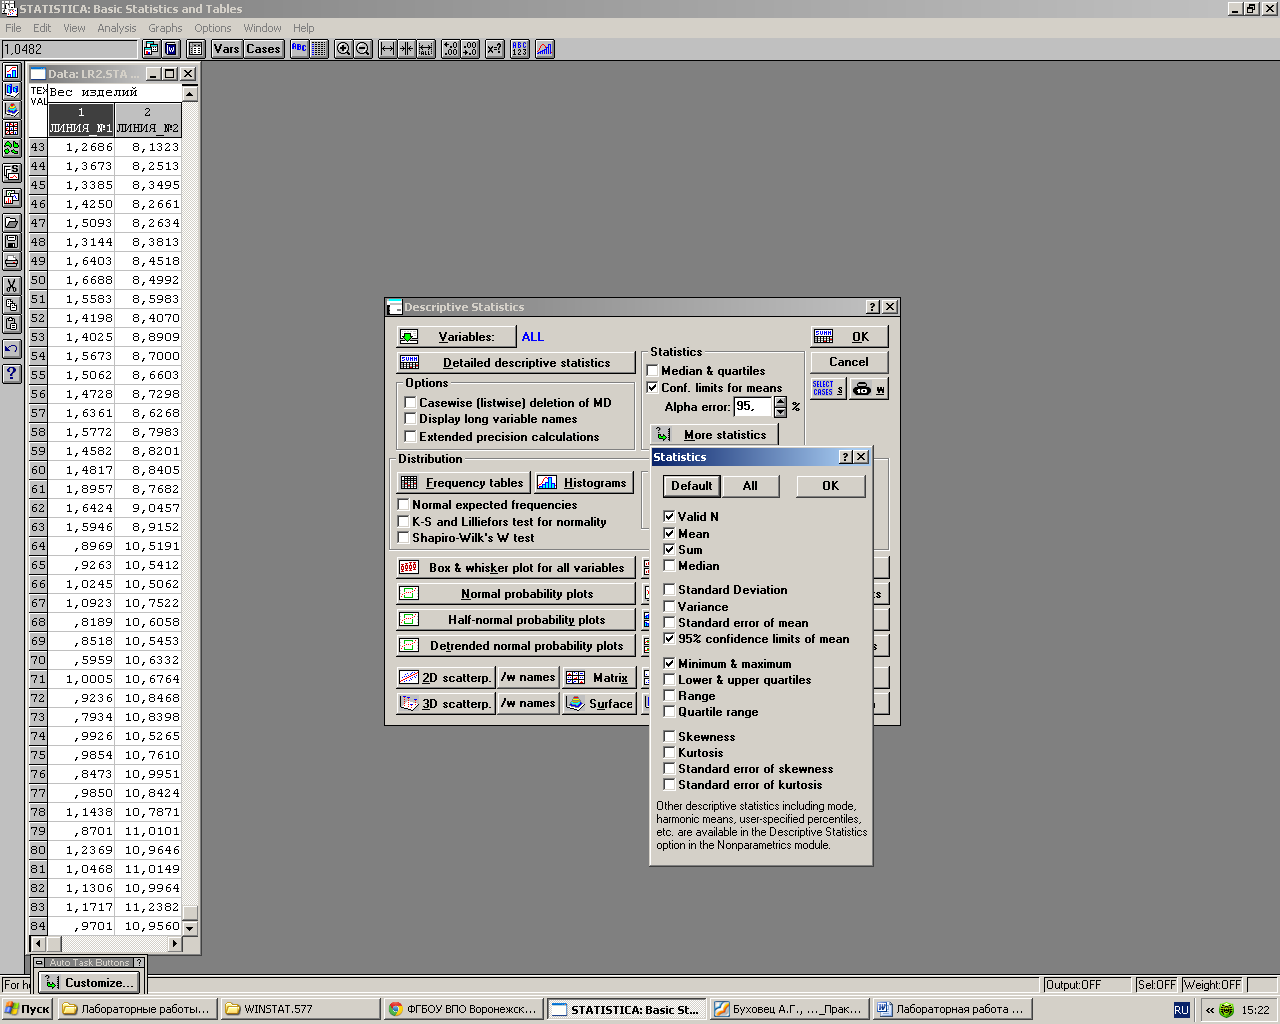Click the Save diskette icon in left toolbar
This screenshot has height=1024, width=1280.
[x=12, y=242]
